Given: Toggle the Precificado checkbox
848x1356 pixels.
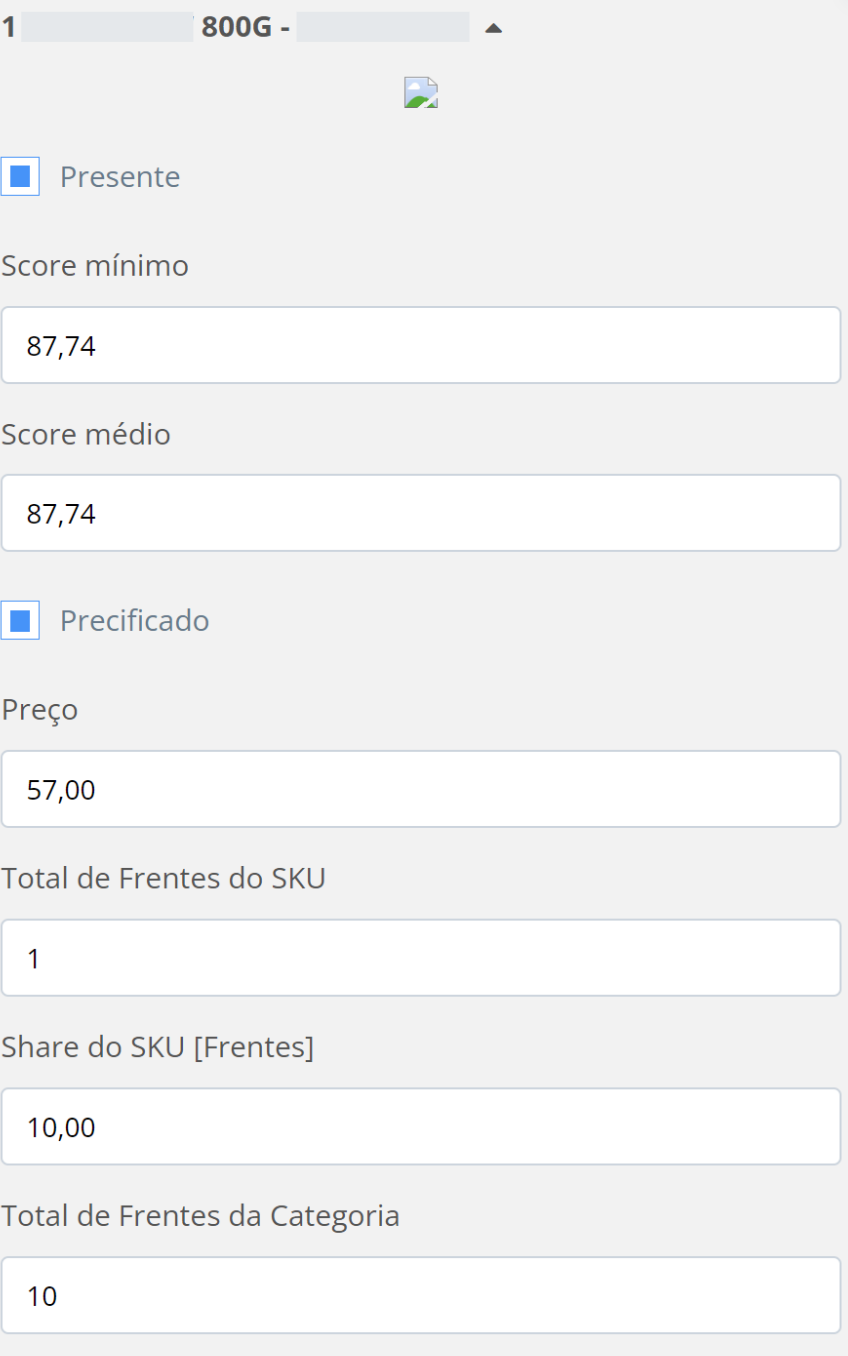Looking at the screenshot, I should coord(20,621).
